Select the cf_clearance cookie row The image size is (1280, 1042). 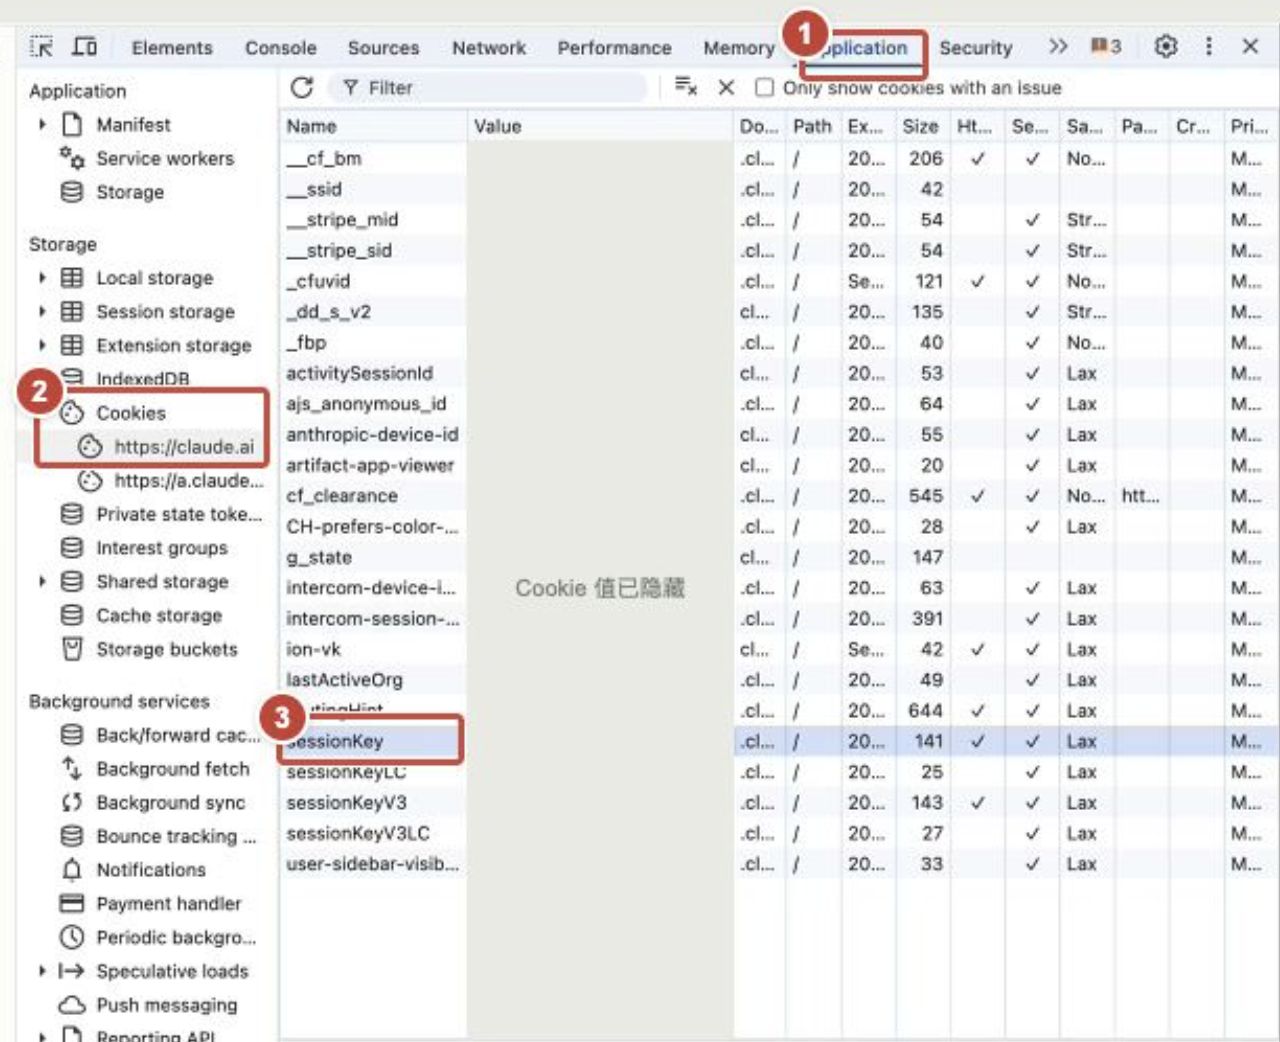click(777, 496)
